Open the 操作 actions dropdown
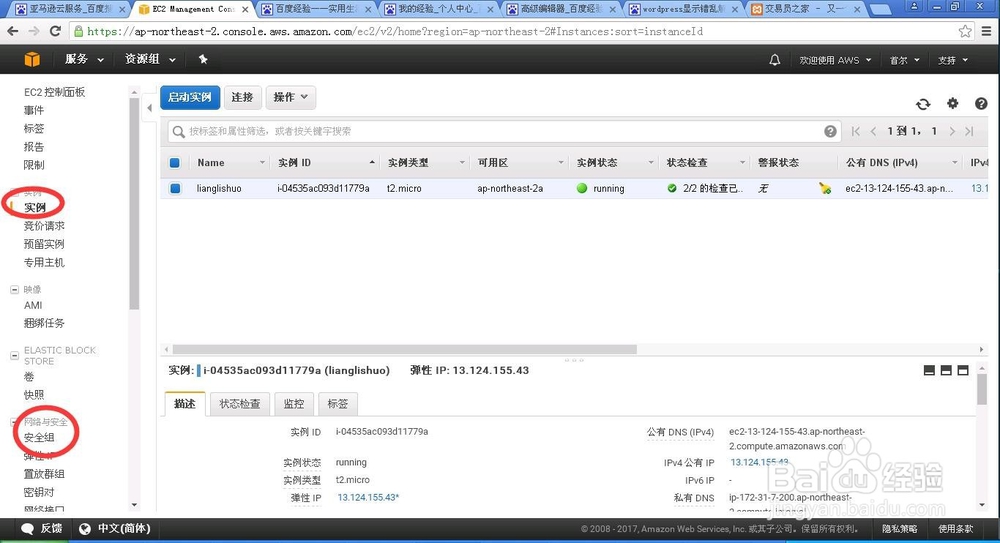Viewport: 1000px width, 543px height. pos(291,97)
